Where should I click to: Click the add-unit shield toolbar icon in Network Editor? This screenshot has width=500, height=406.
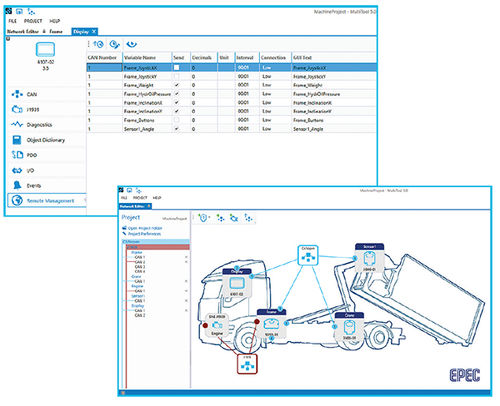pos(203,218)
